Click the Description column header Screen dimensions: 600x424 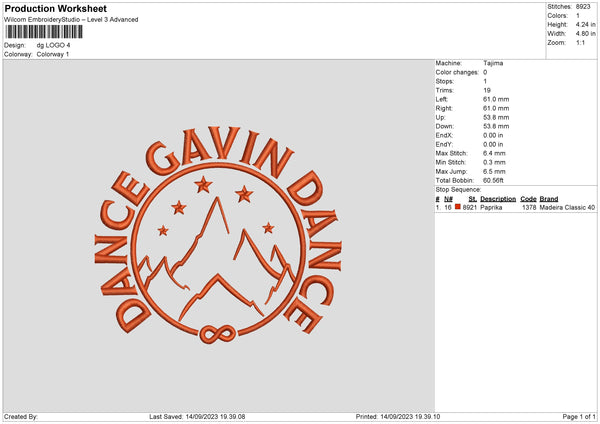(498, 199)
